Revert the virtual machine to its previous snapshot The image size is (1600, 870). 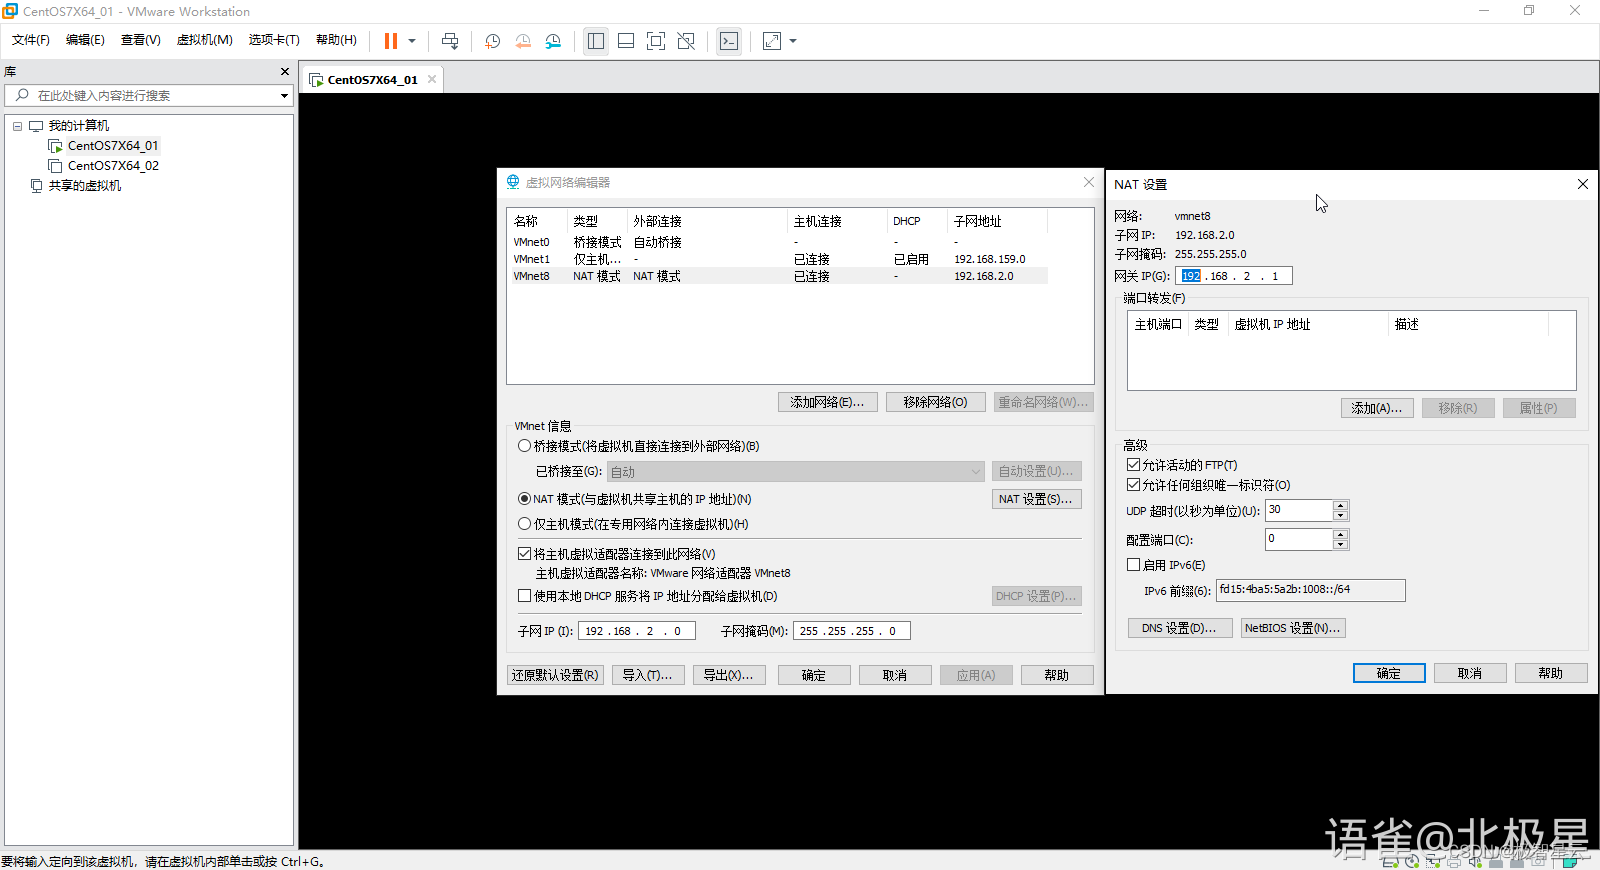pos(523,41)
